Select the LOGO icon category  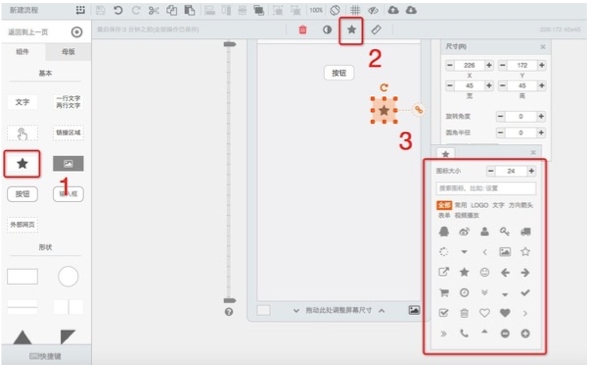(x=479, y=205)
